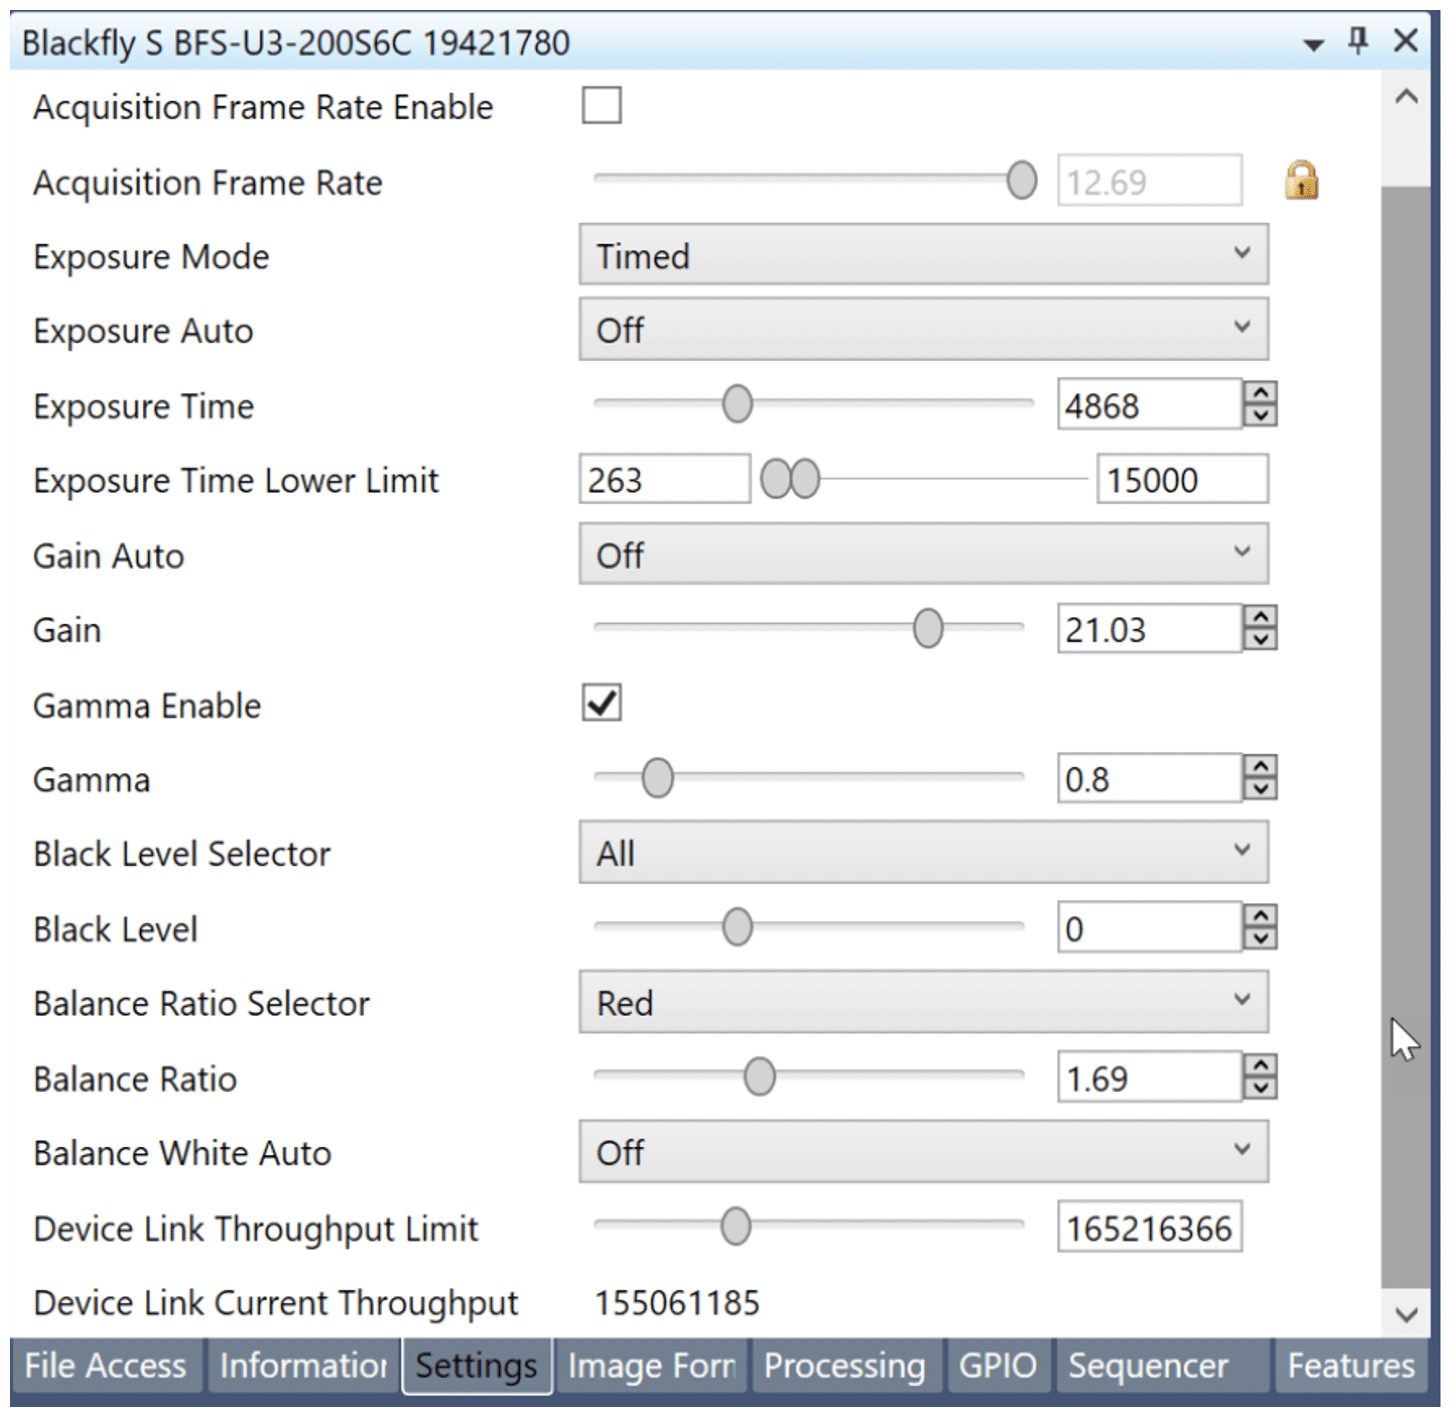Viewport: 1452px width, 1414px height.
Task: Click the Exposure Time value field 4868
Action: [1150, 405]
